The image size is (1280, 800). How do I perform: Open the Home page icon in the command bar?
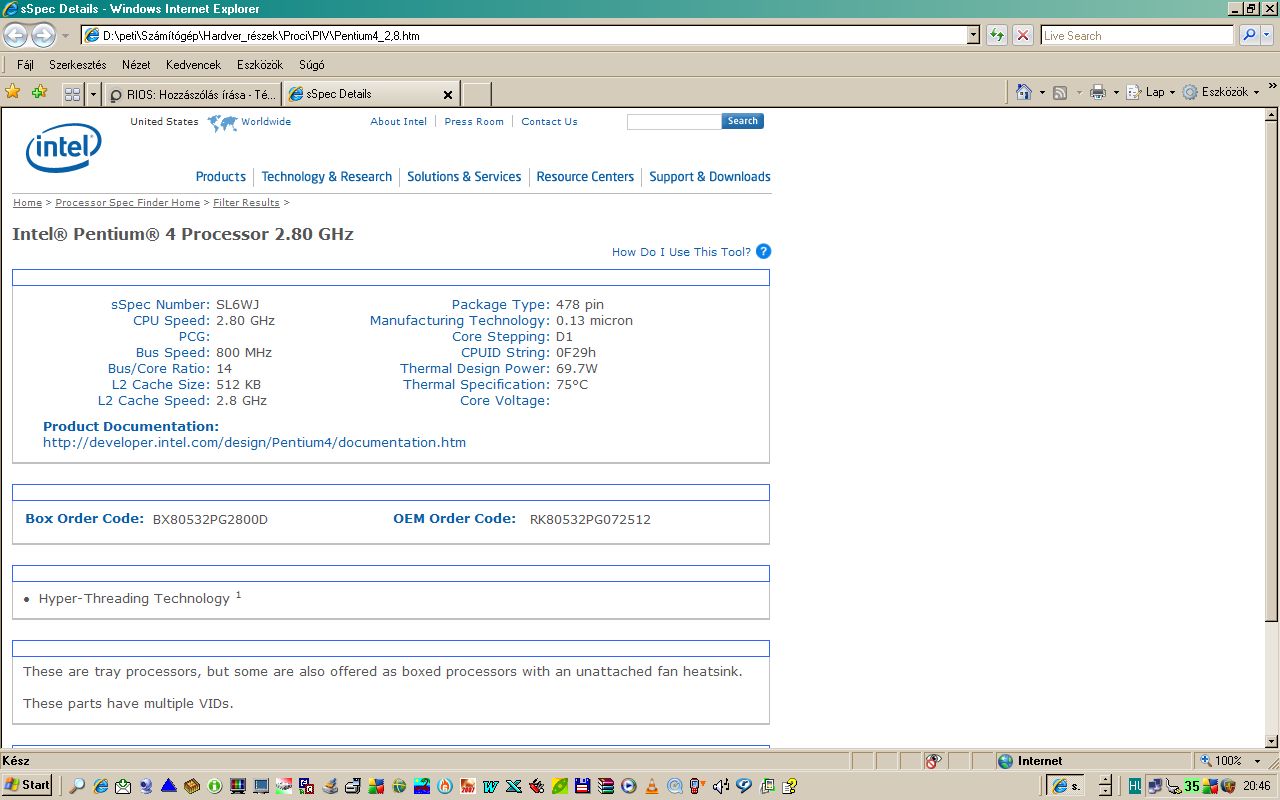tap(1023, 92)
